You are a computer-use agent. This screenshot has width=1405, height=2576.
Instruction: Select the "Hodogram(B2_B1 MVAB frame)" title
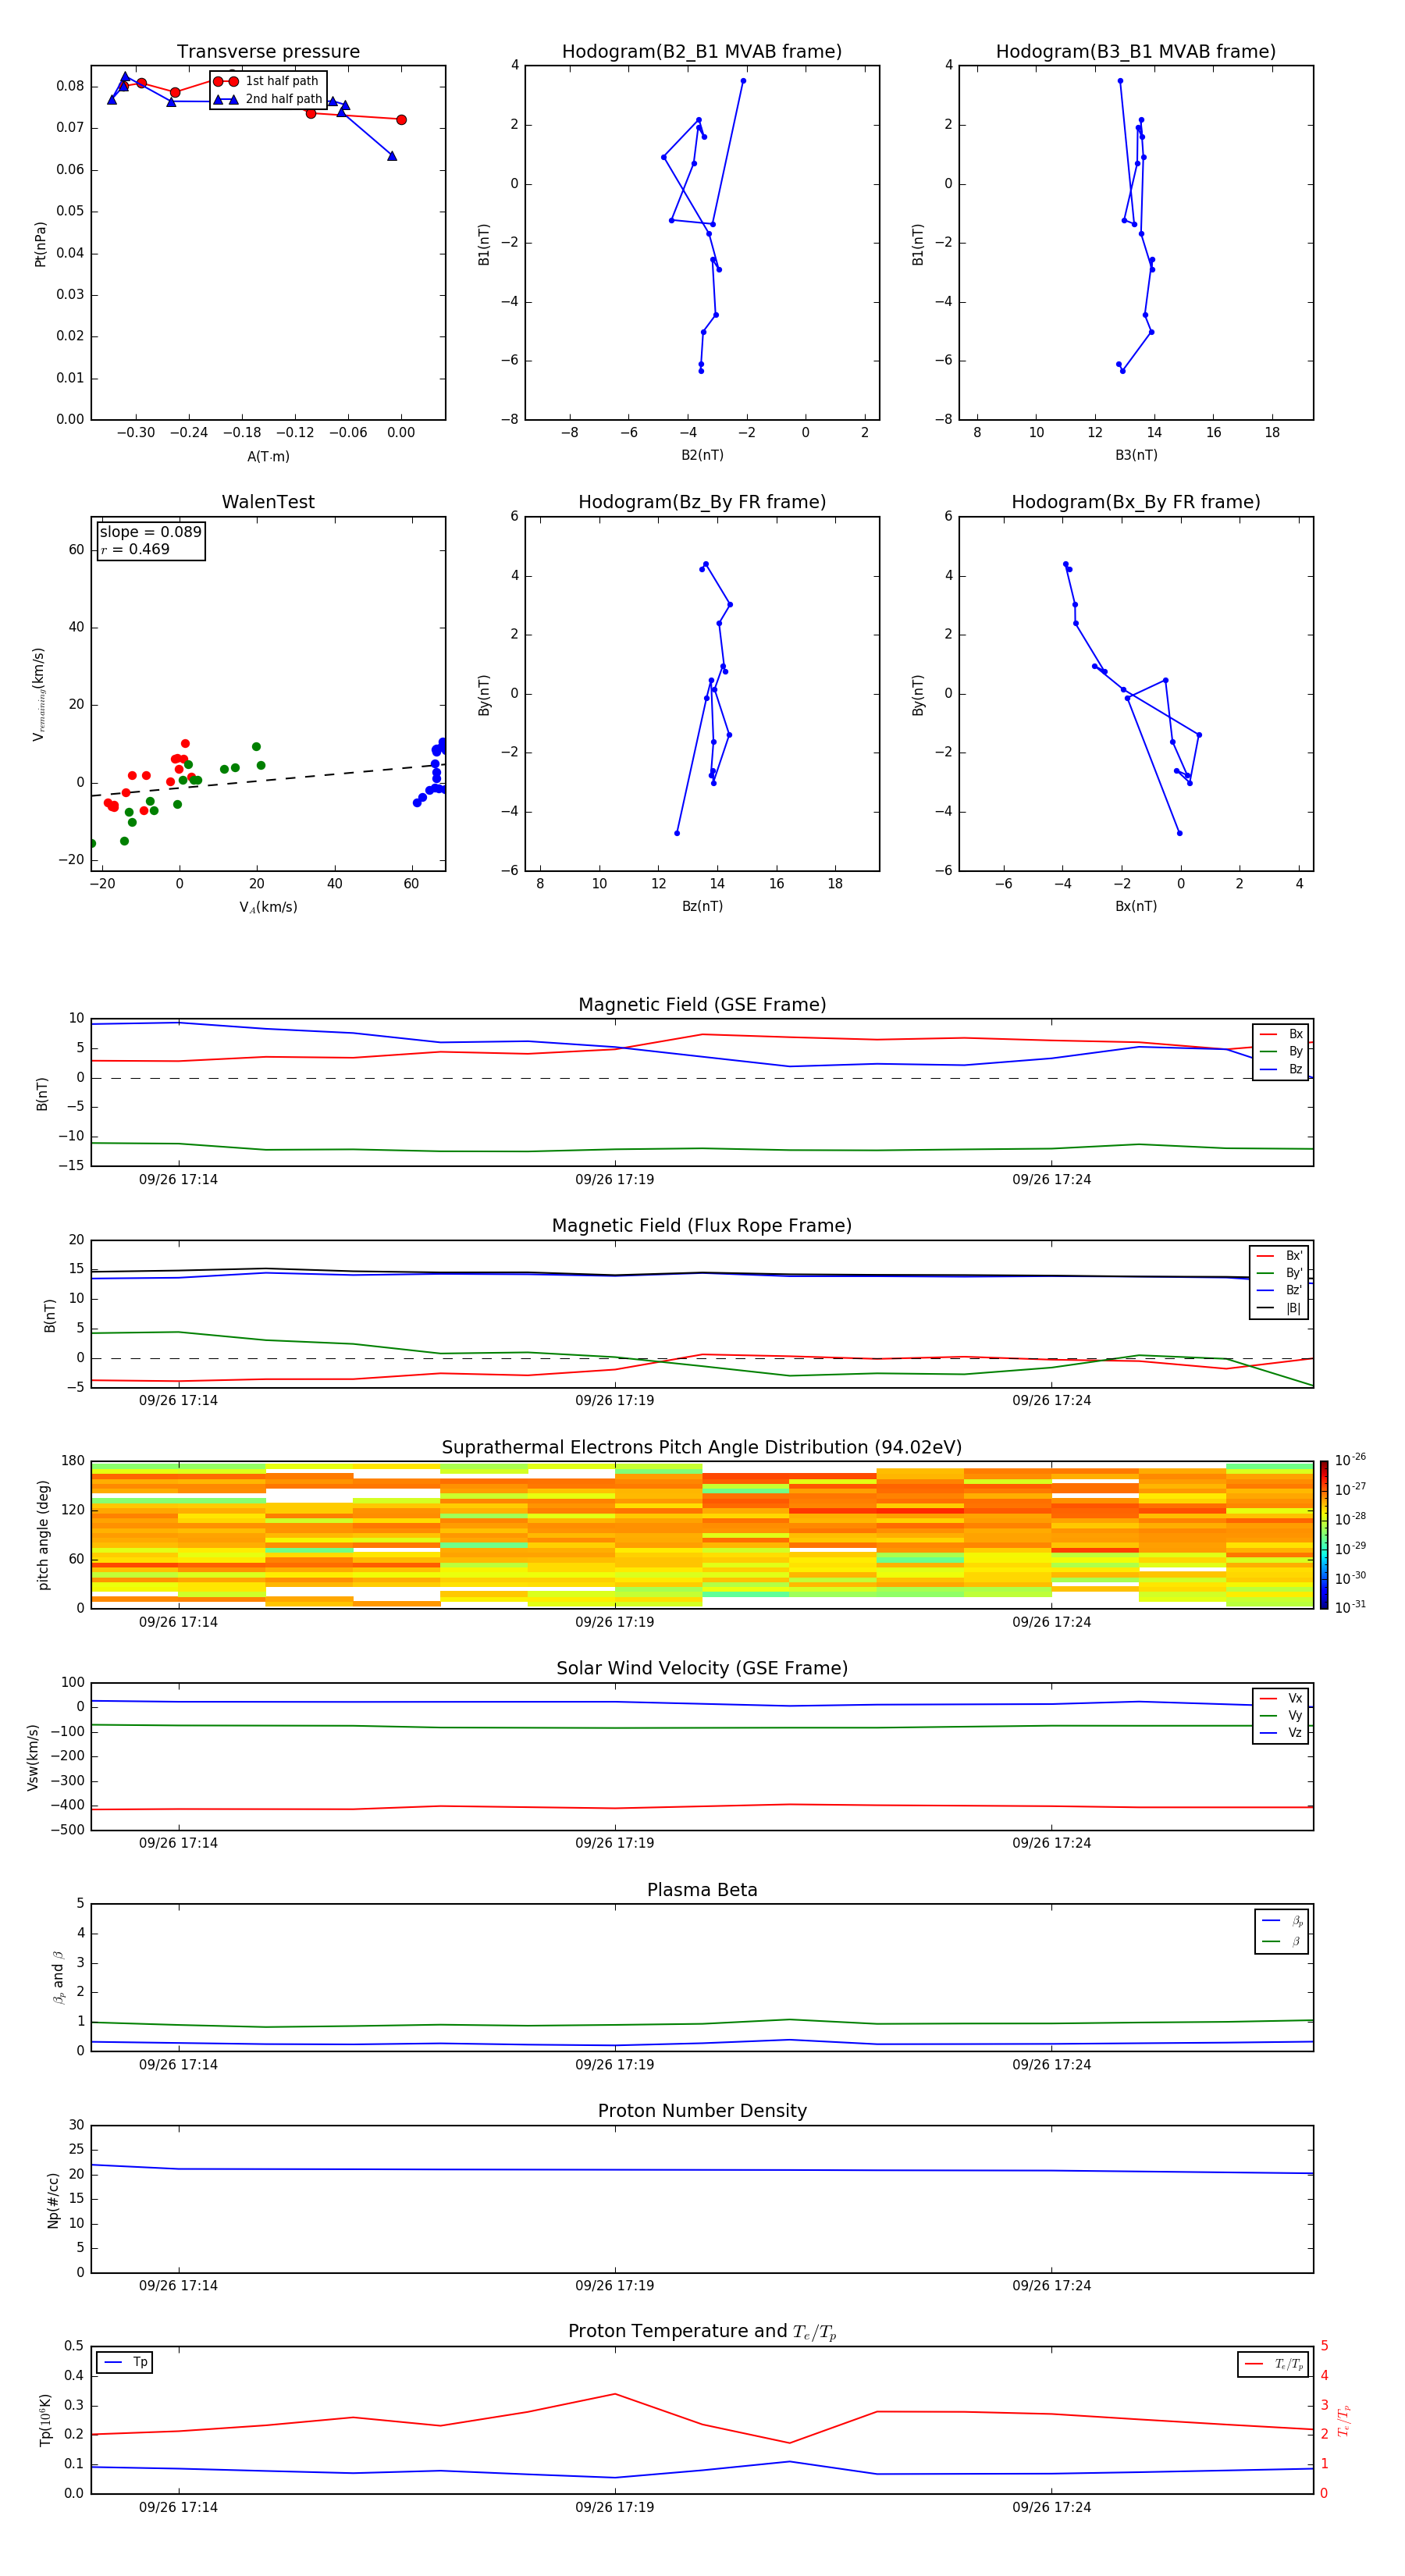point(702,52)
